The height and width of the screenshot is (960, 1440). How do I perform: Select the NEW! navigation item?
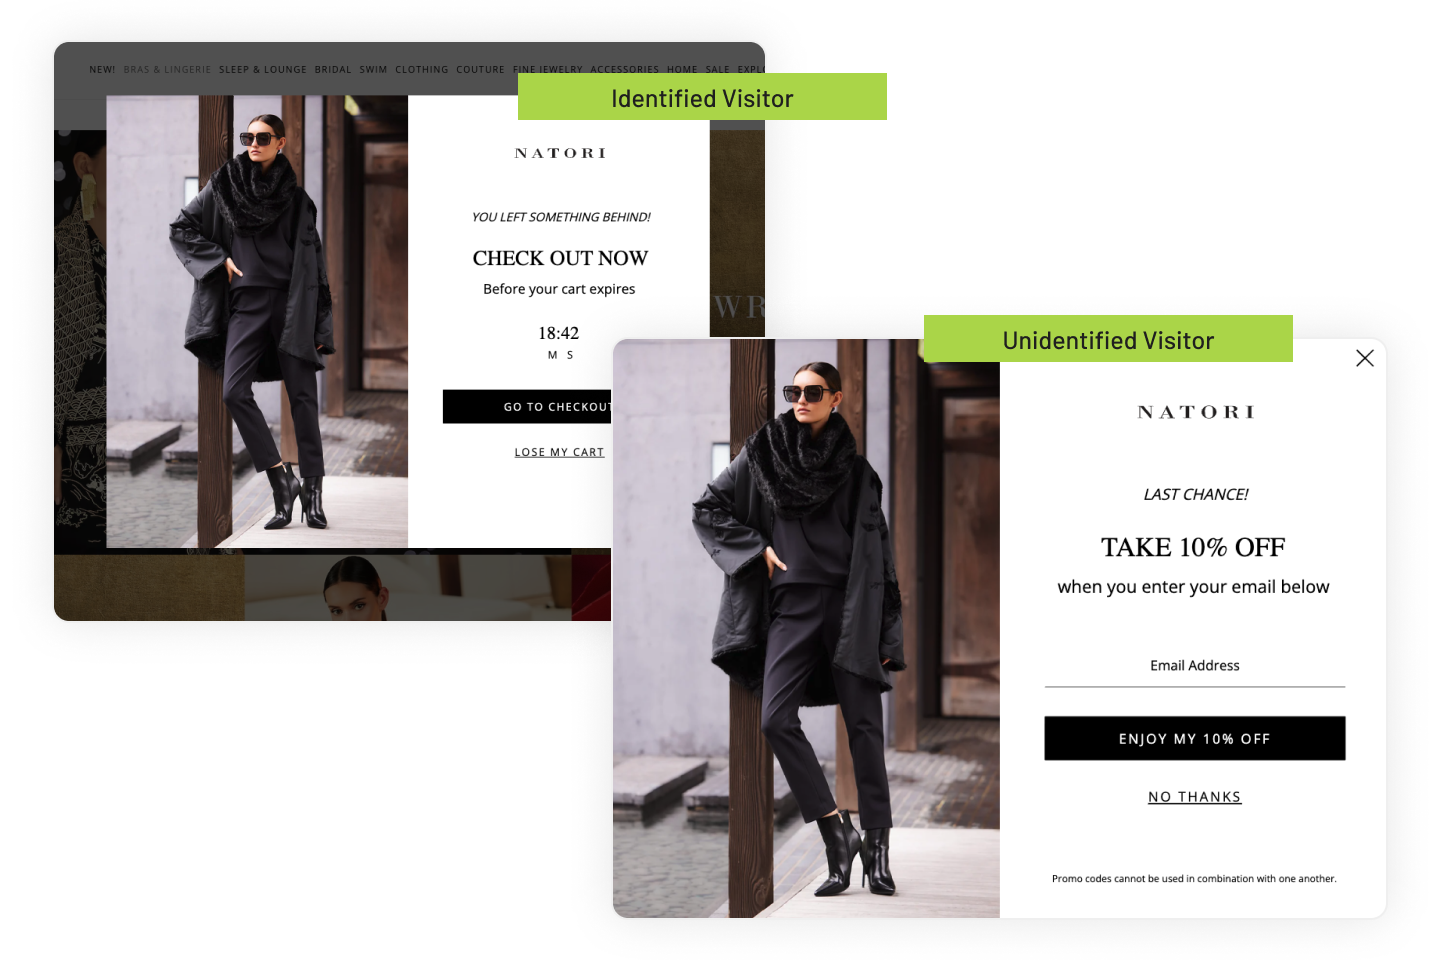pos(102,70)
